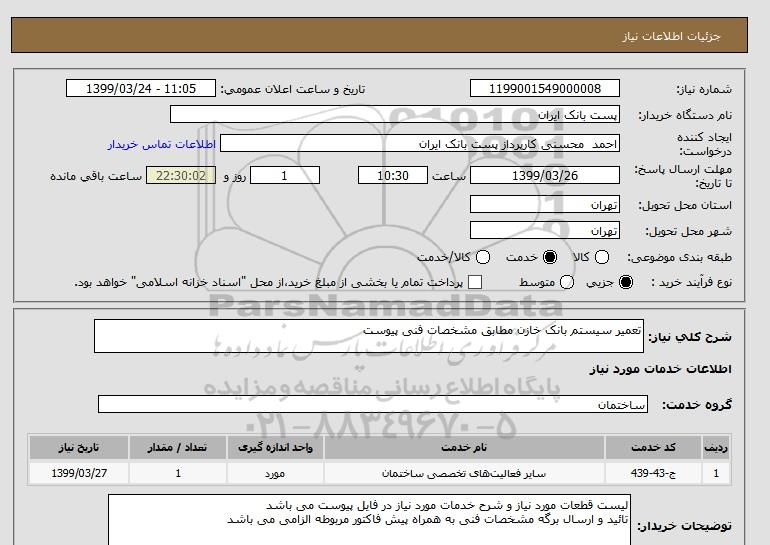Click the days remaining field showing 1
The height and width of the screenshot is (545, 770).
(x=285, y=175)
